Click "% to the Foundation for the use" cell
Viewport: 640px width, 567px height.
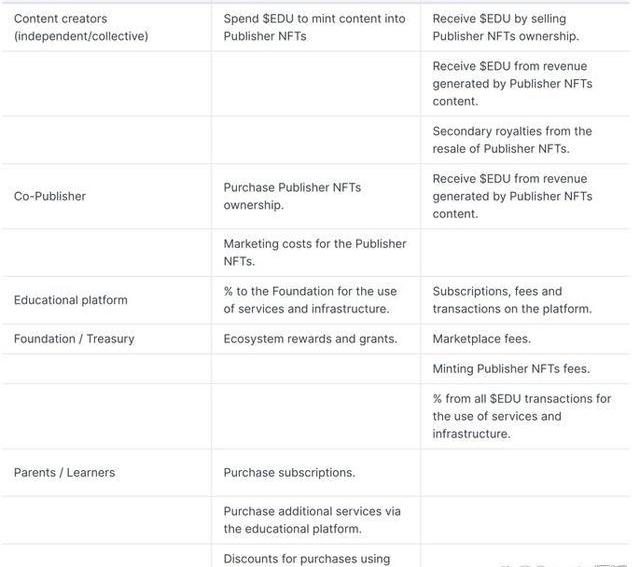(x=310, y=300)
